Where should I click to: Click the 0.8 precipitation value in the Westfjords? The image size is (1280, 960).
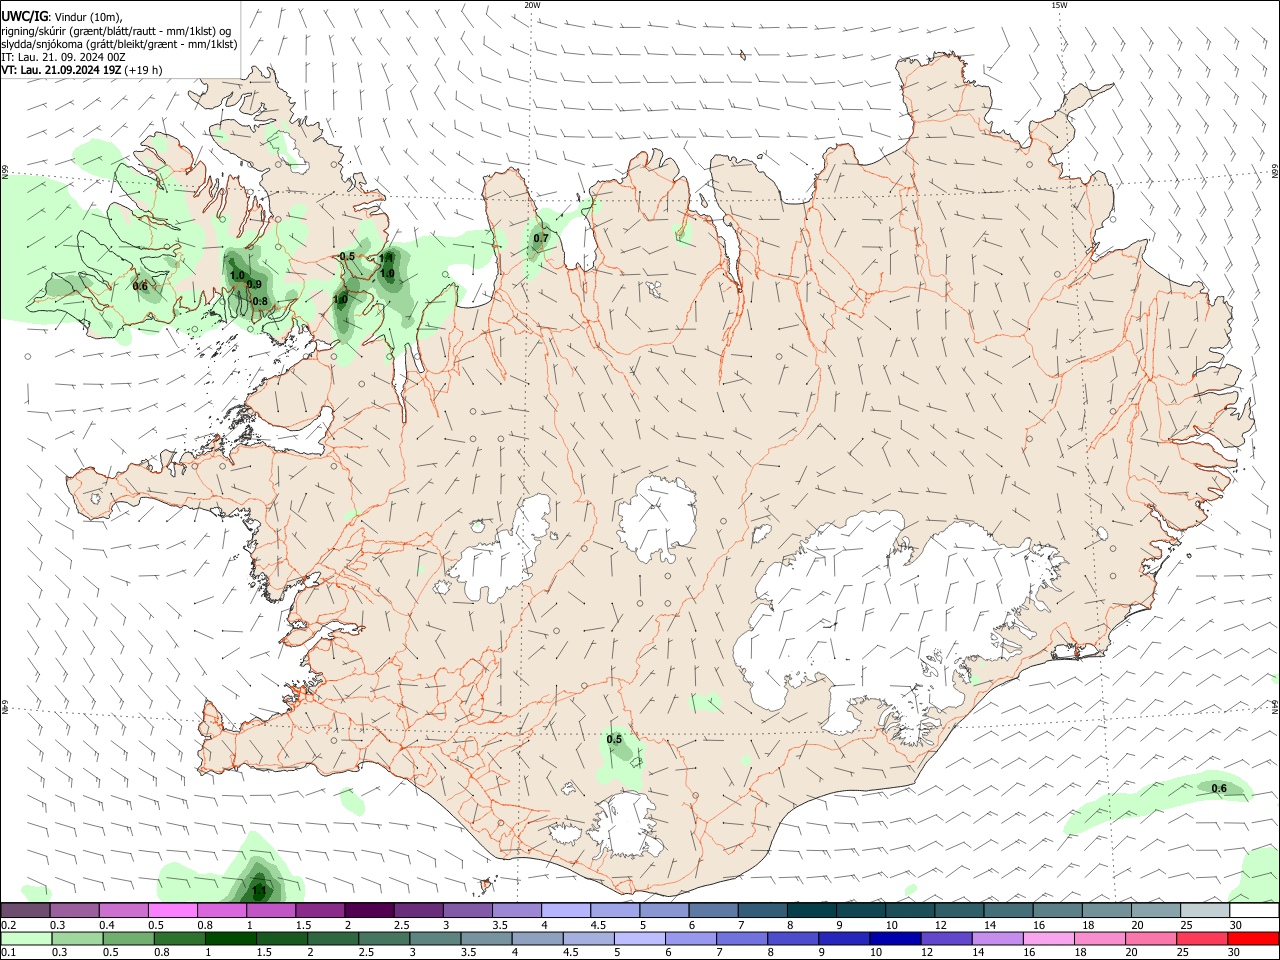259,301
